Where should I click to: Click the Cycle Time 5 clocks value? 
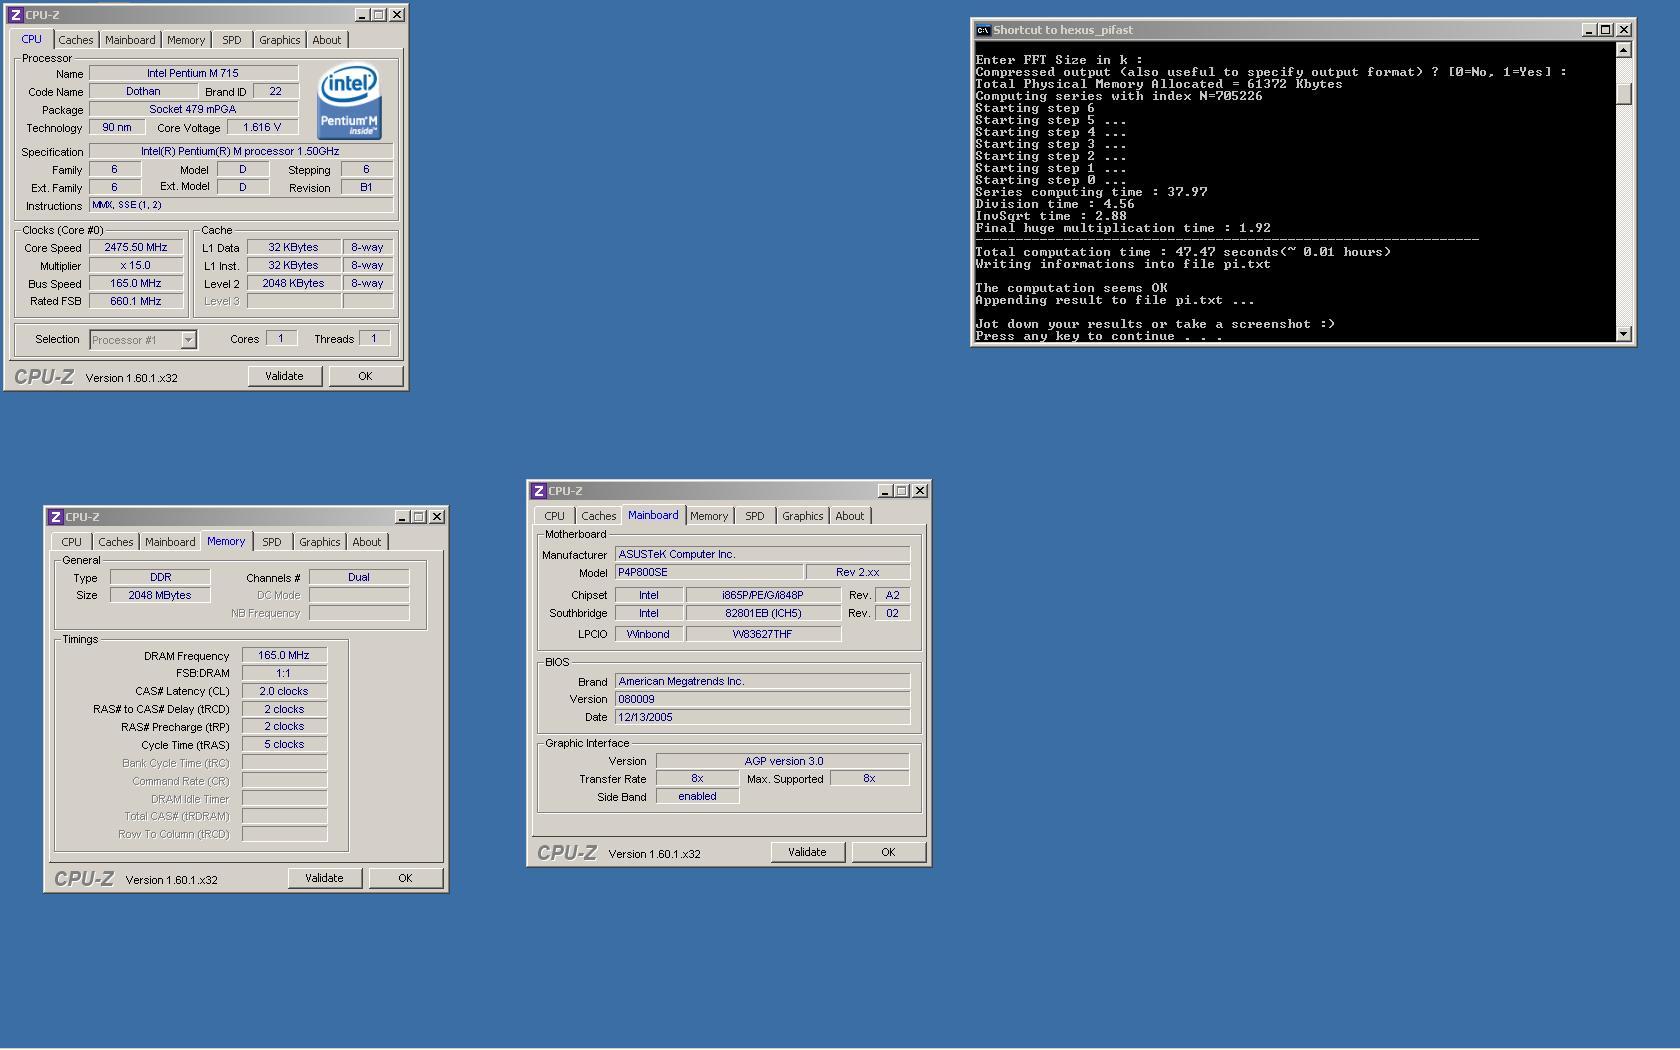pos(284,744)
